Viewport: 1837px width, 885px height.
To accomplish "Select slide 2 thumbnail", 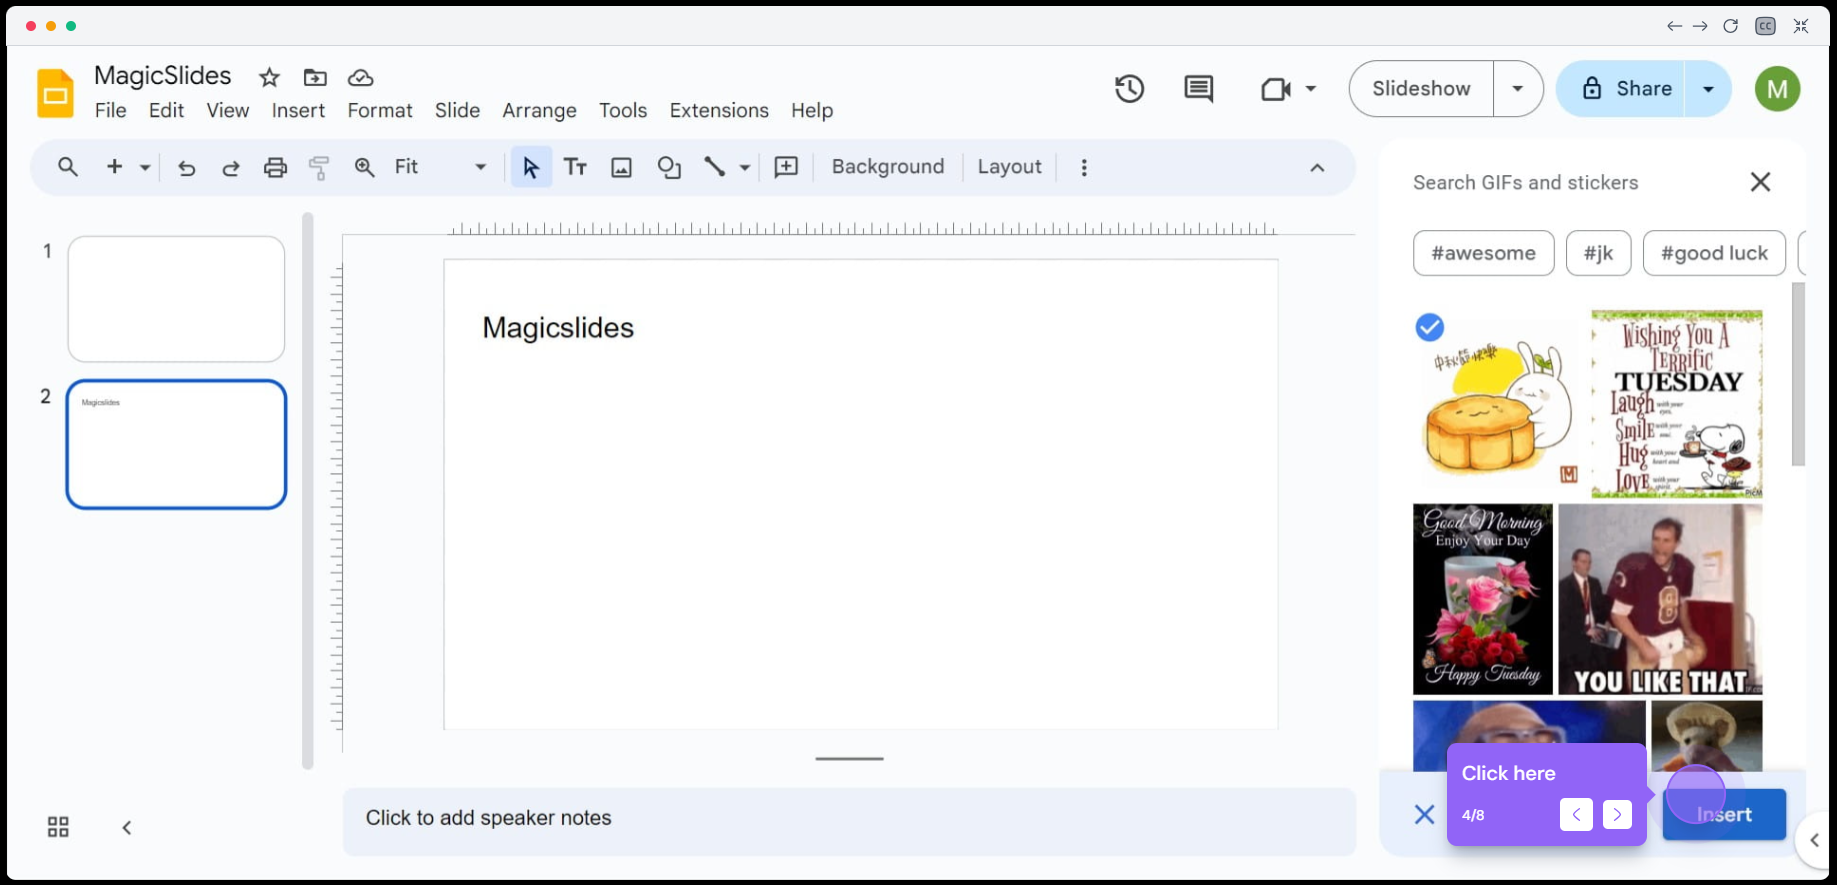I will [x=176, y=444].
